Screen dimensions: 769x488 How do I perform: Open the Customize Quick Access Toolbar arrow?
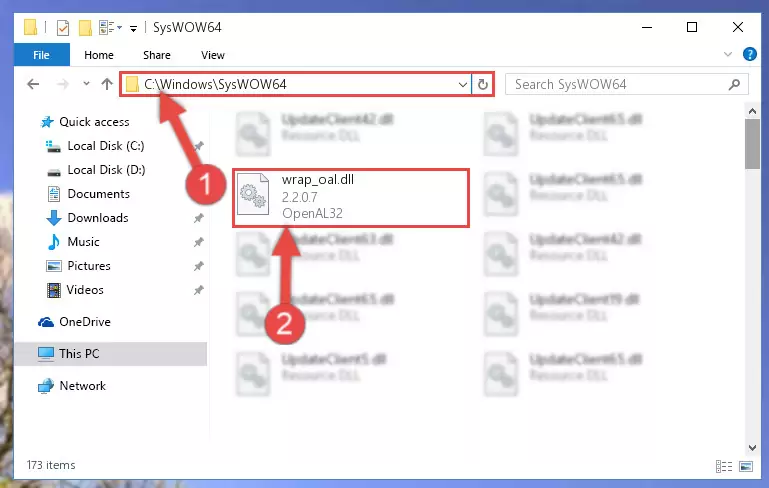(x=133, y=28)
